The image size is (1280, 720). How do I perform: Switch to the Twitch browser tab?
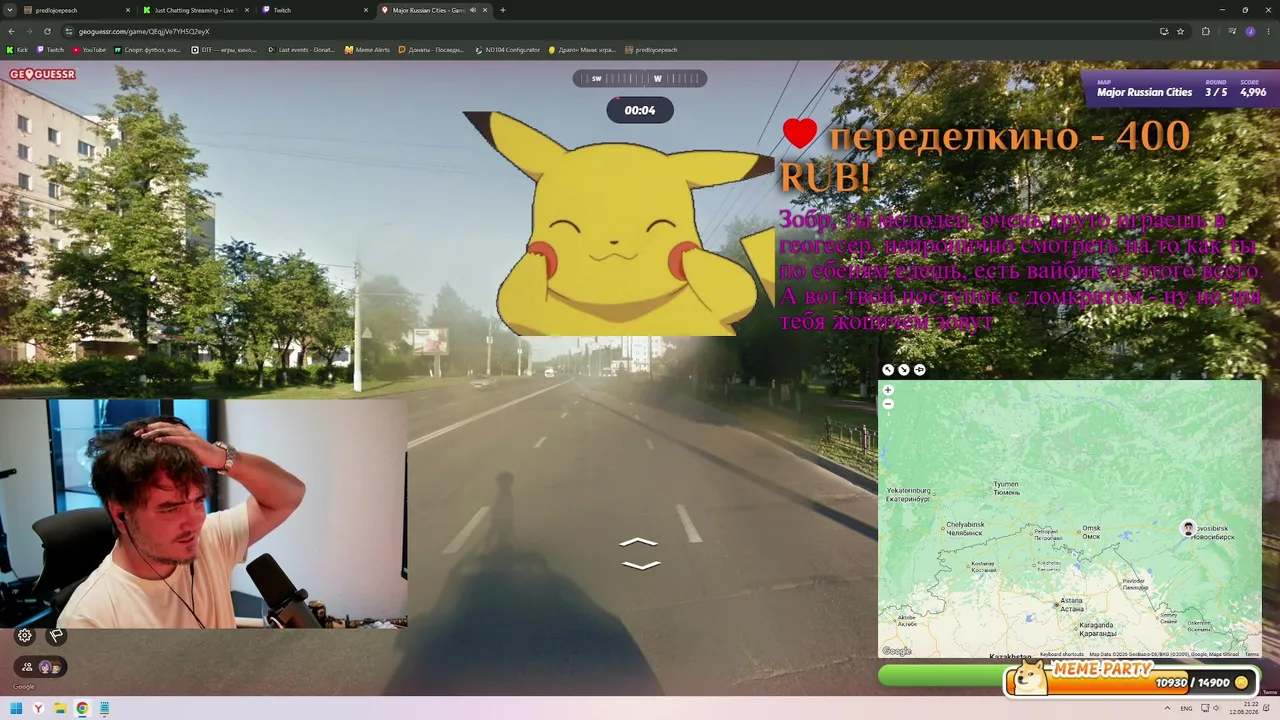pos(316,10)
